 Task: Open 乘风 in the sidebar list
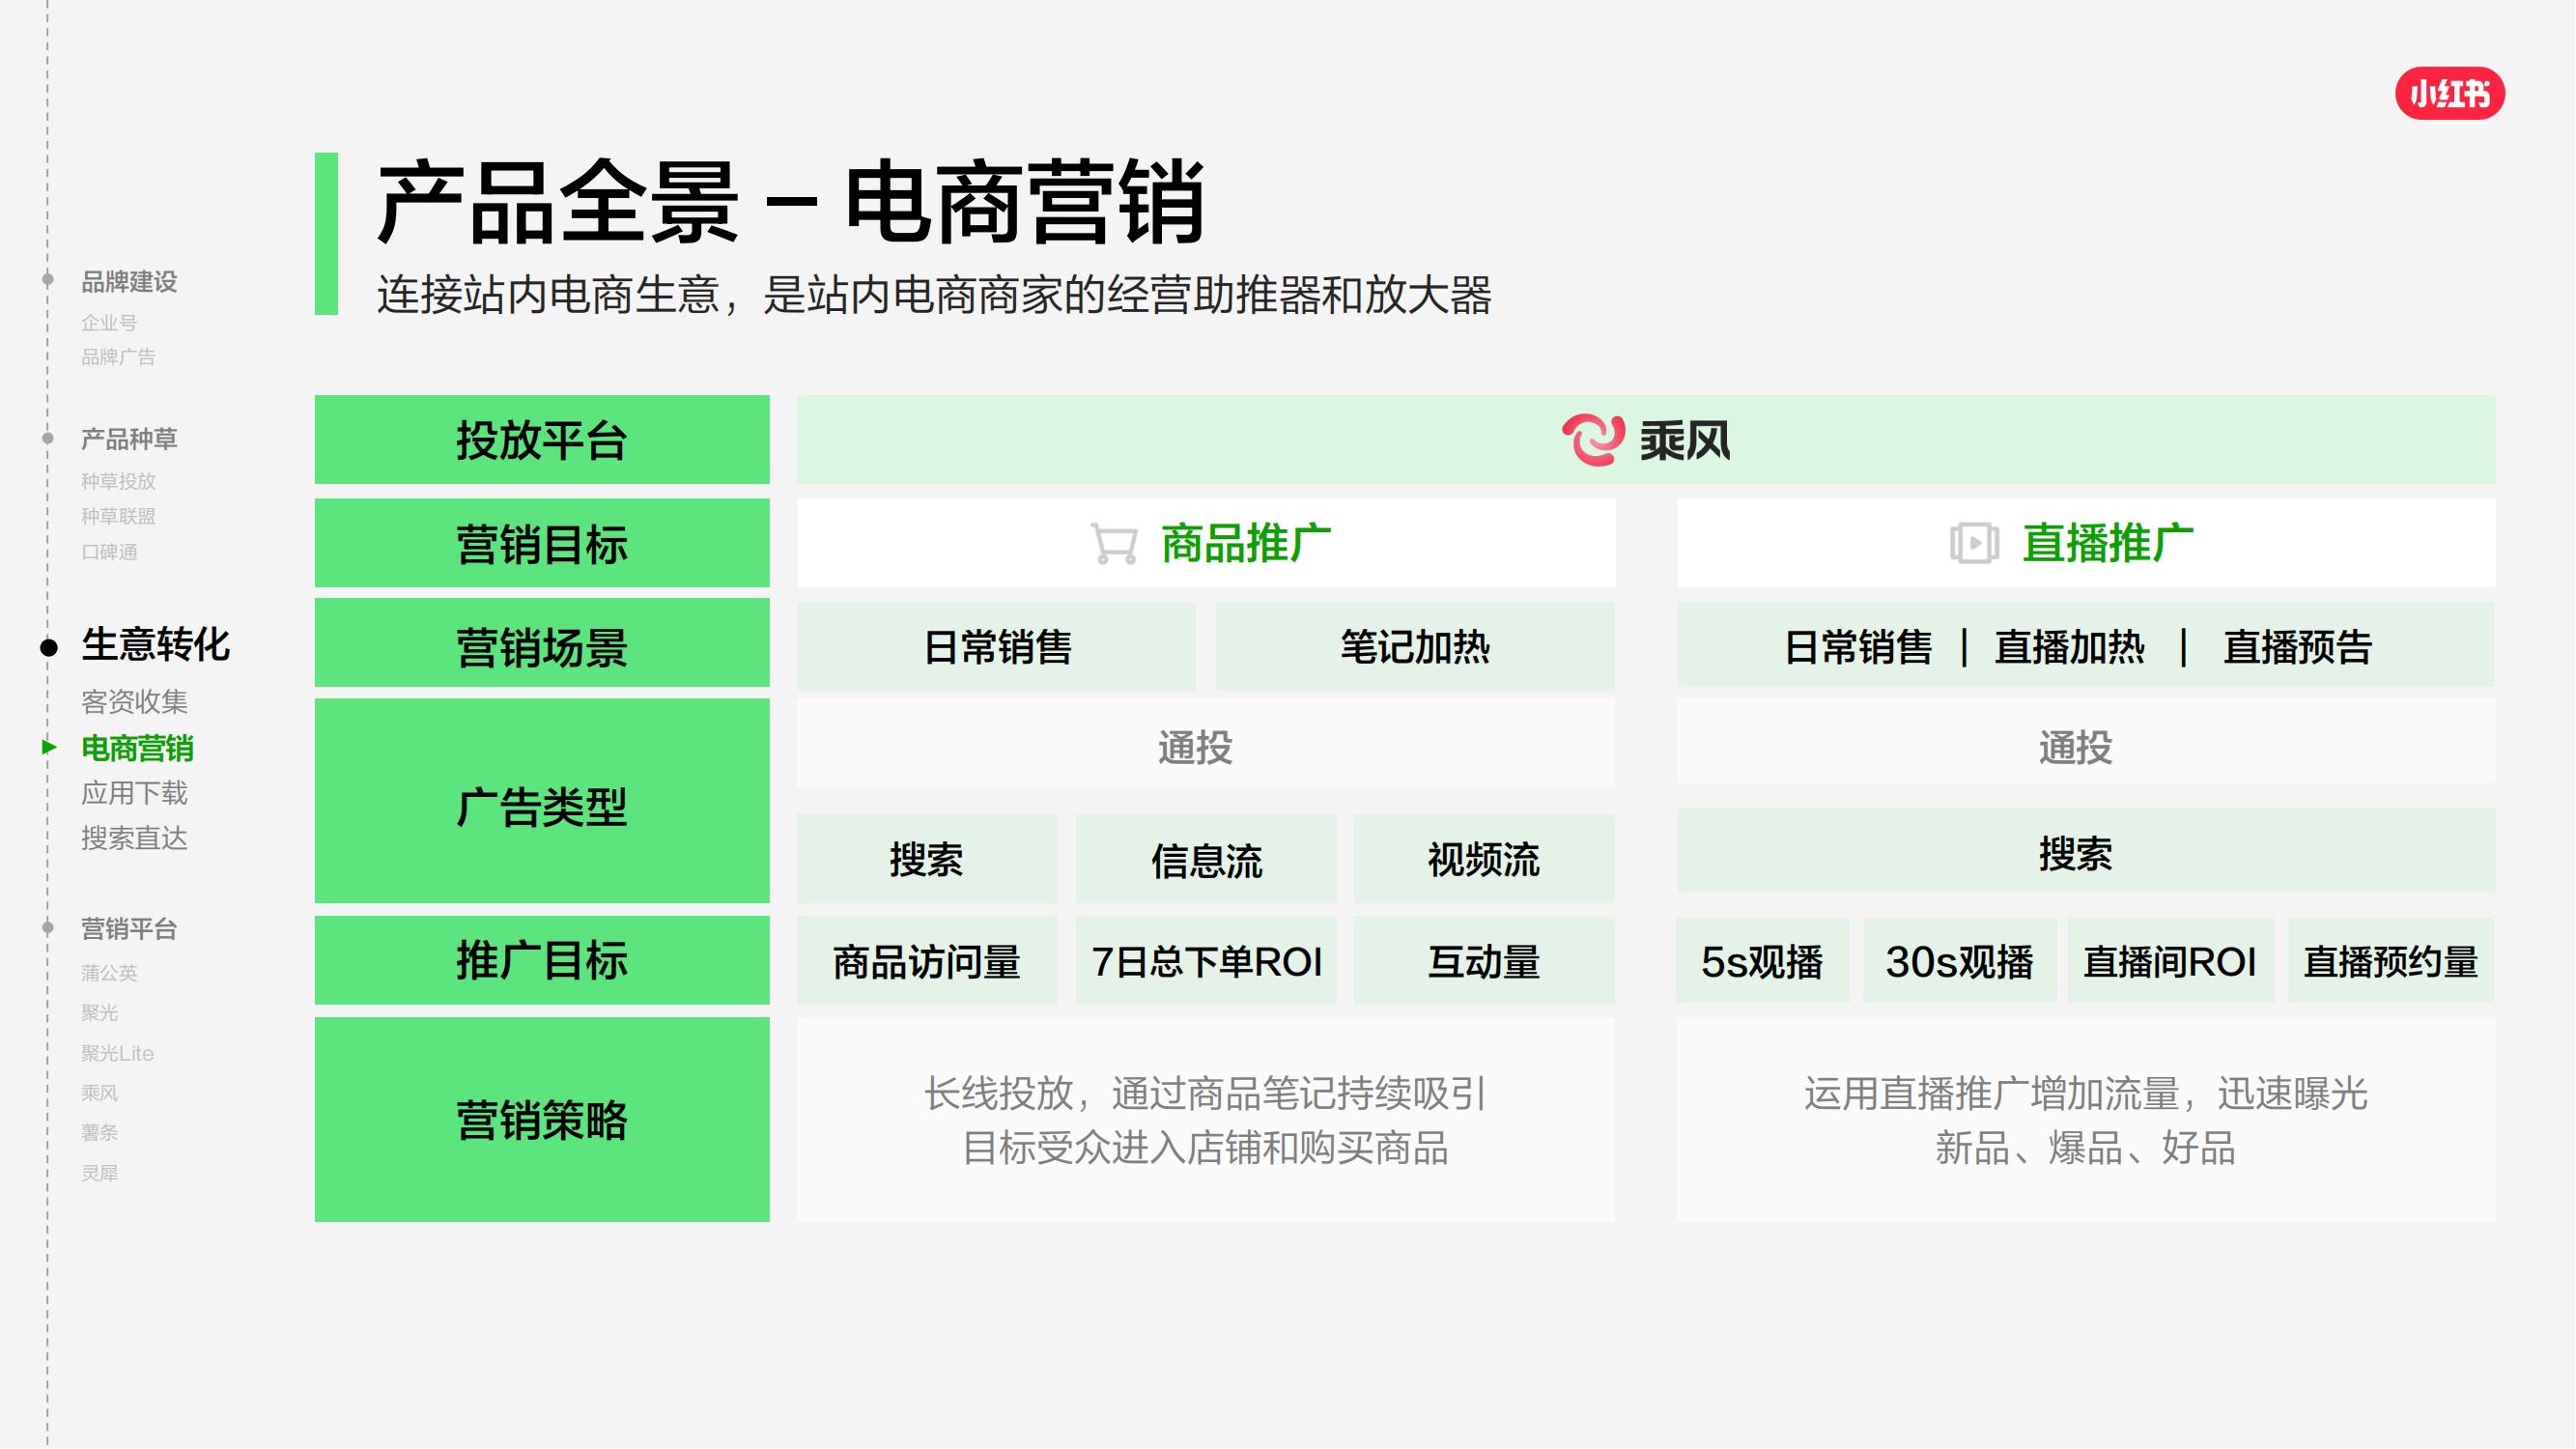[x=99, y=1093]
